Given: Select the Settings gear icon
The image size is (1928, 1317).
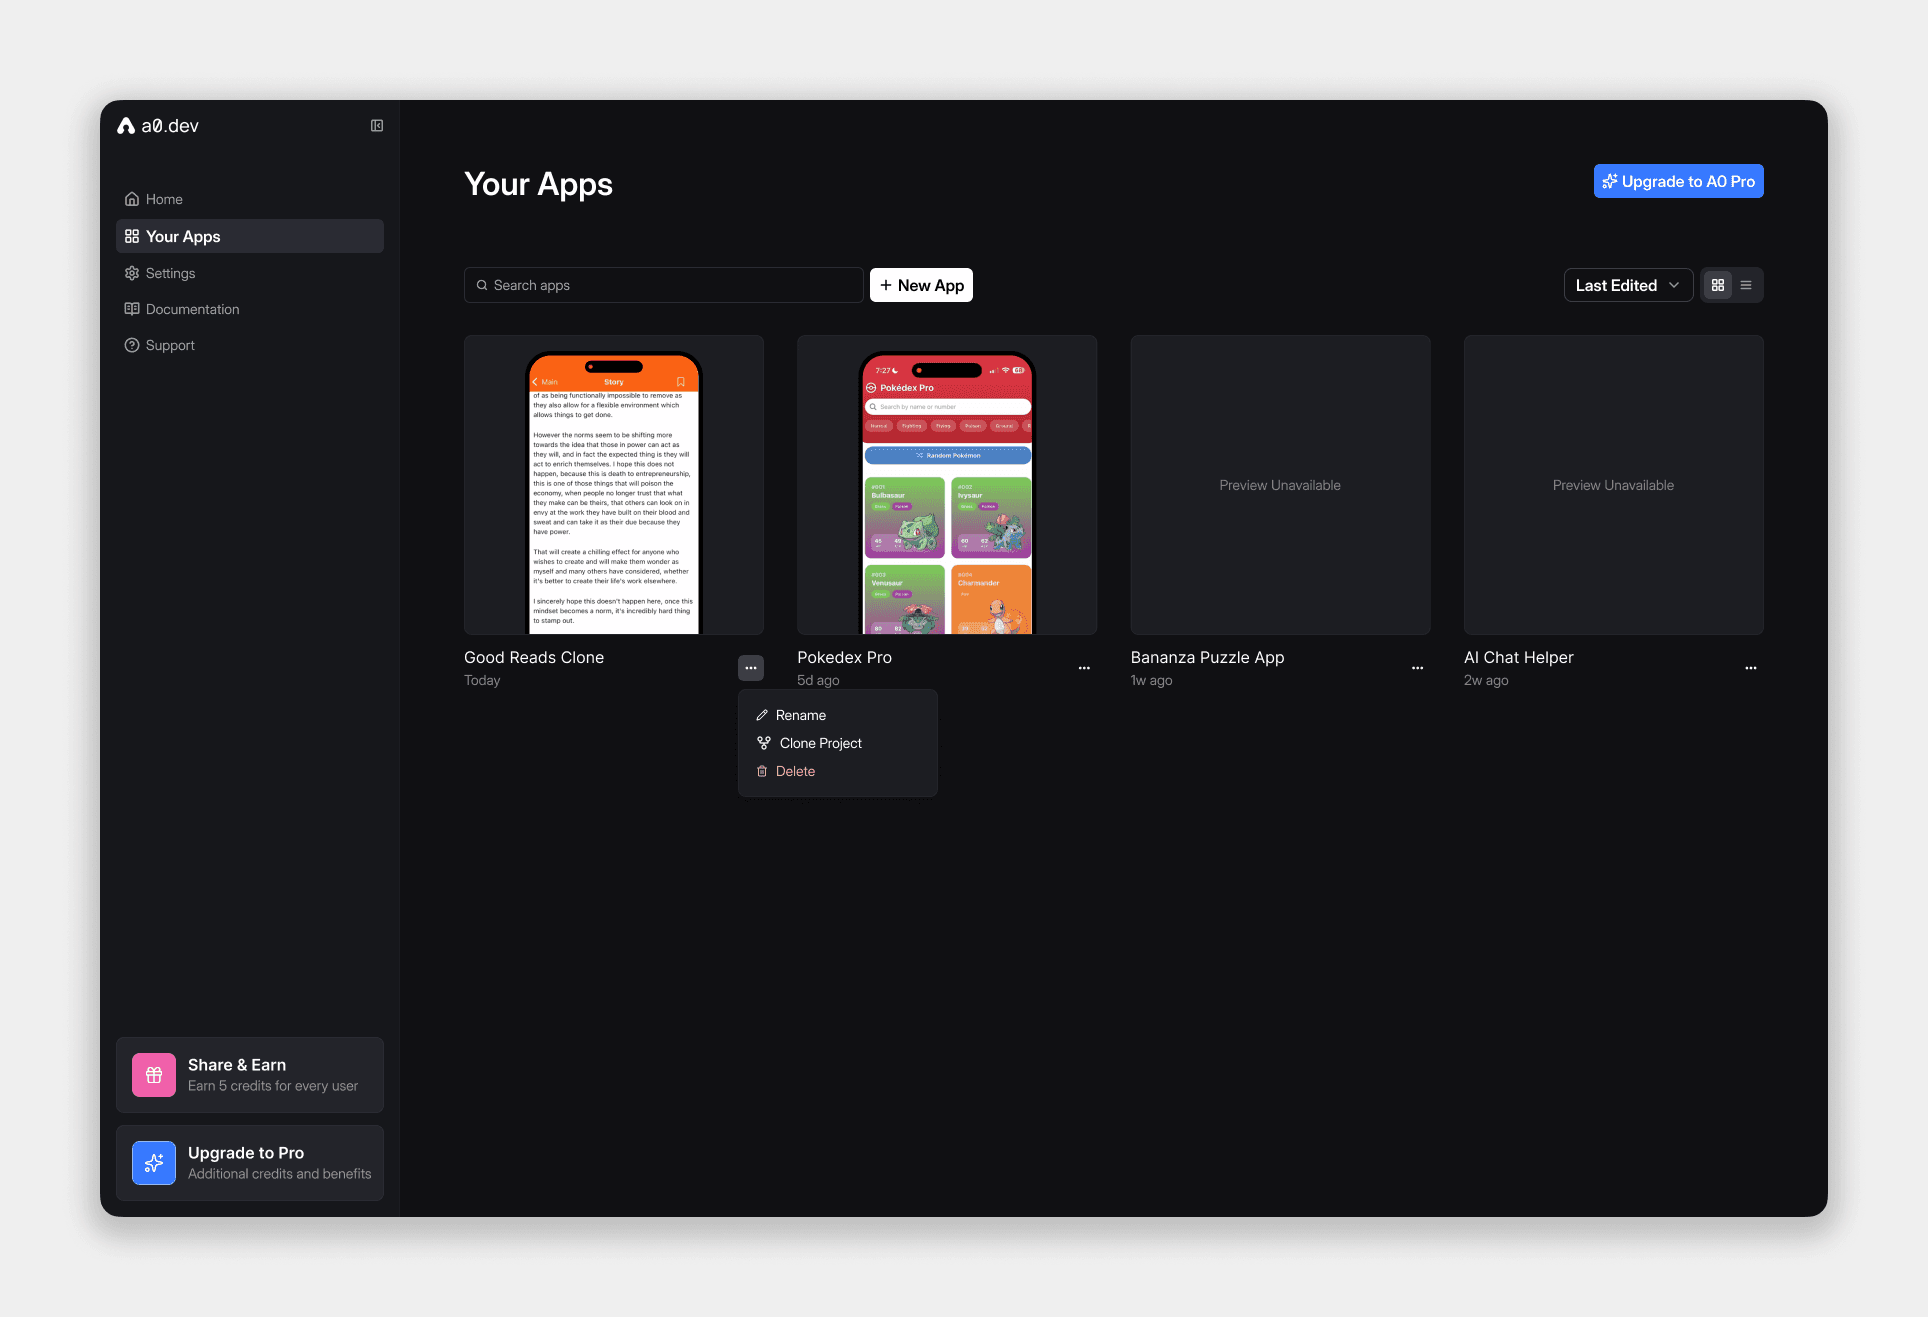Looking at the screenshot, I should point(131,273).
